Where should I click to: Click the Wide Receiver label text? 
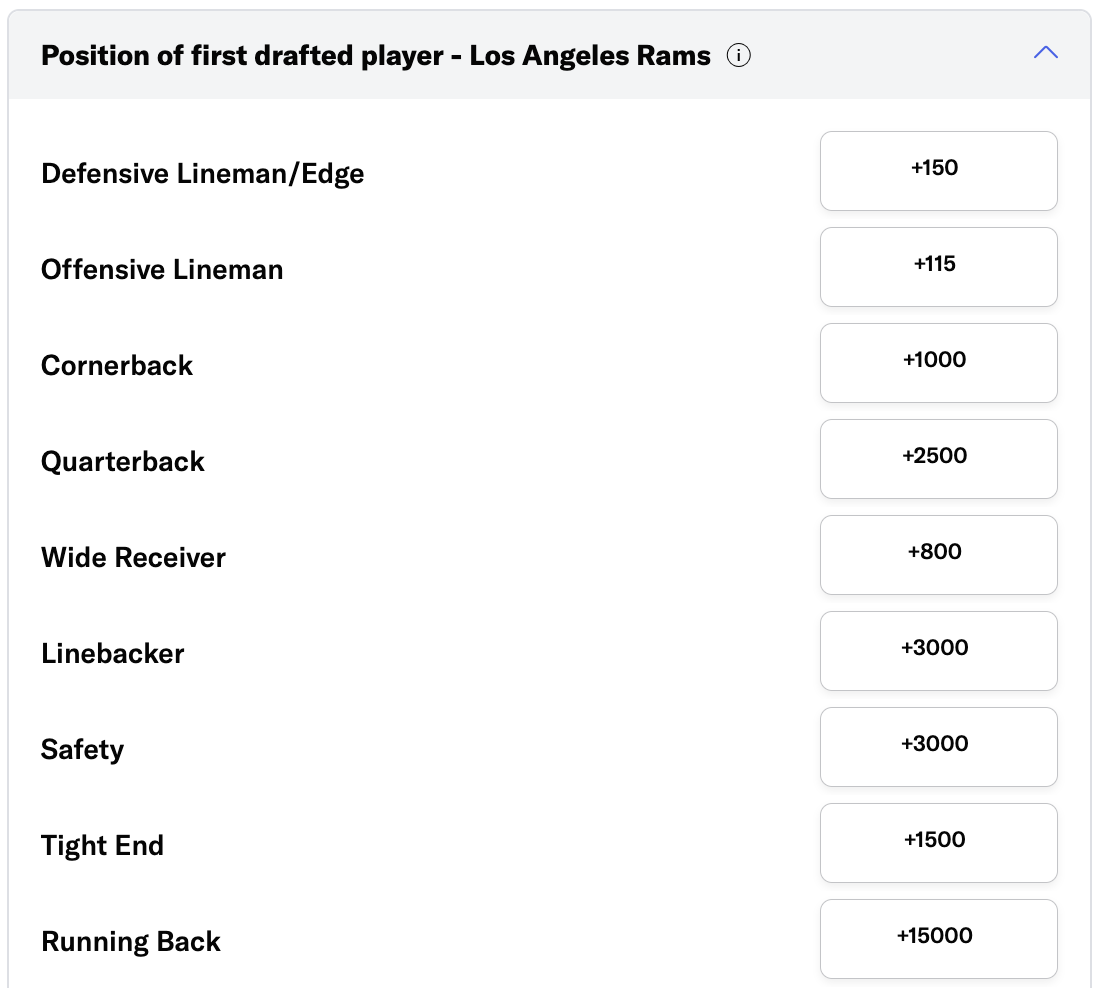[133, 558]
